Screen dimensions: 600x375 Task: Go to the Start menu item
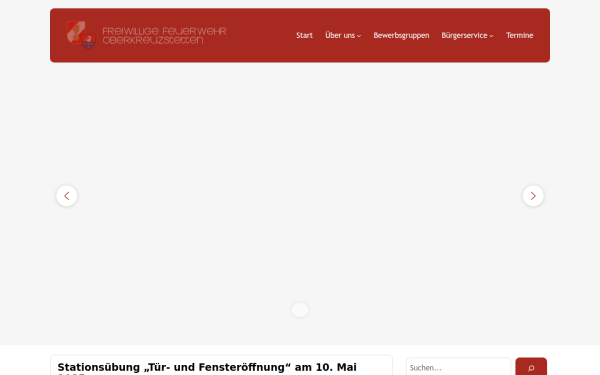tap(304, 35)
